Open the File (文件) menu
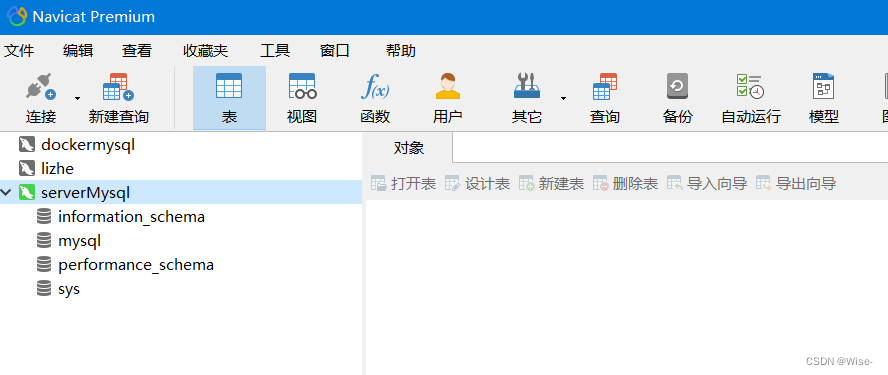The width and height of the screenshot is (888, 375). pyautogui.click(x=19, y=51)
